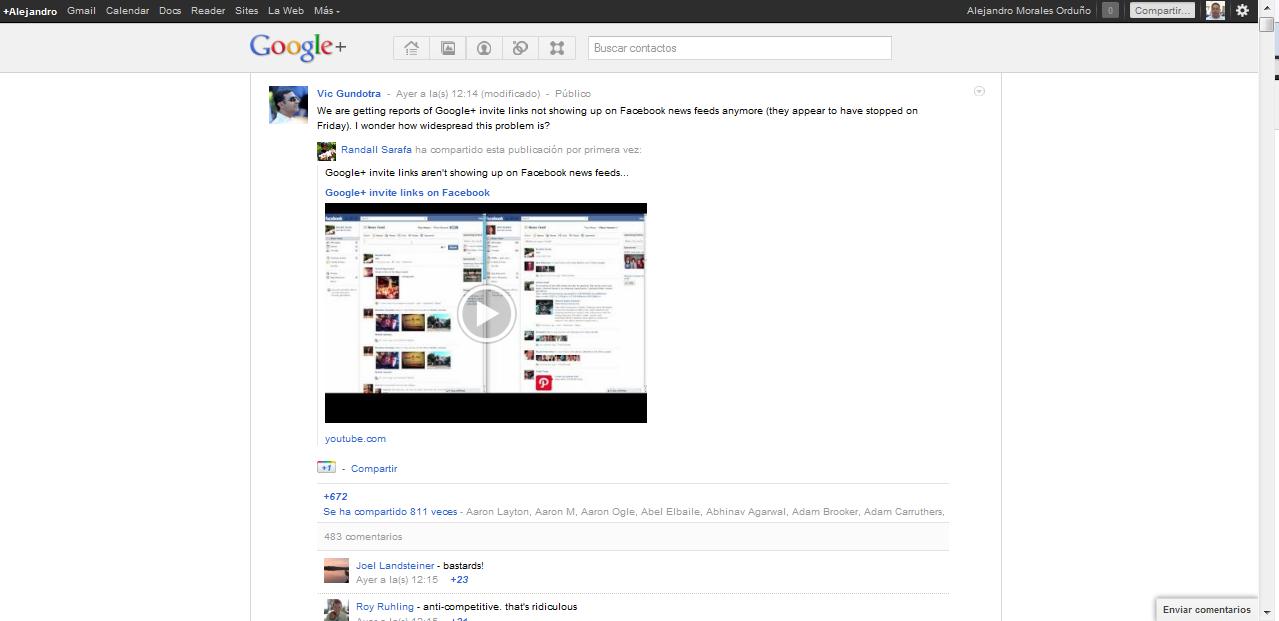Viewport: 1279px width, 621px height.
Task: Open the Games icon in toolbar
Action: (557, 48)
